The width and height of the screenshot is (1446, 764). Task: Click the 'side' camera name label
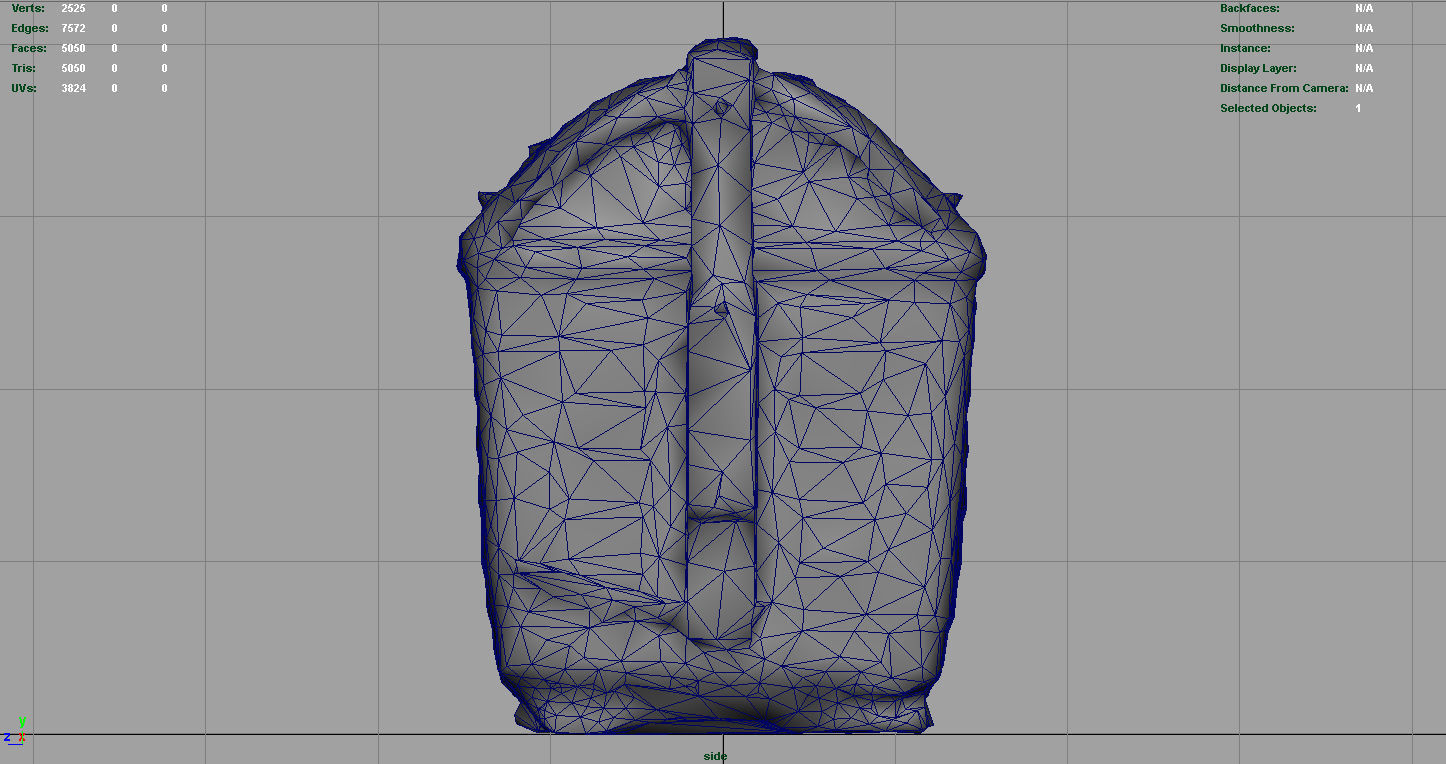click(715, 756)
